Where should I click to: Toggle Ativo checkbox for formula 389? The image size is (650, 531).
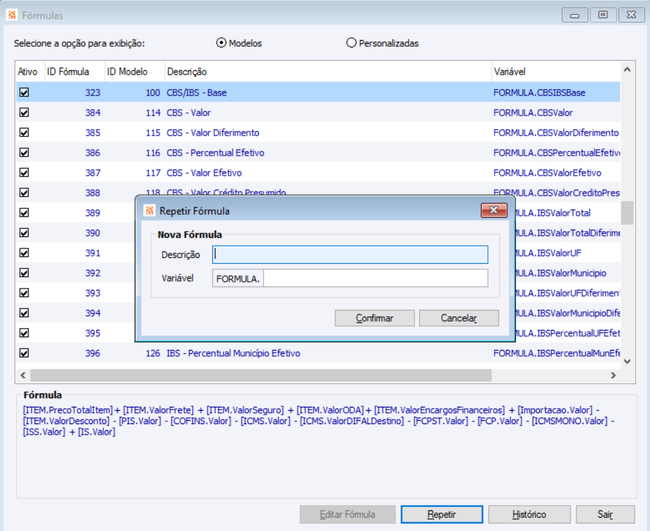point(24,213)
